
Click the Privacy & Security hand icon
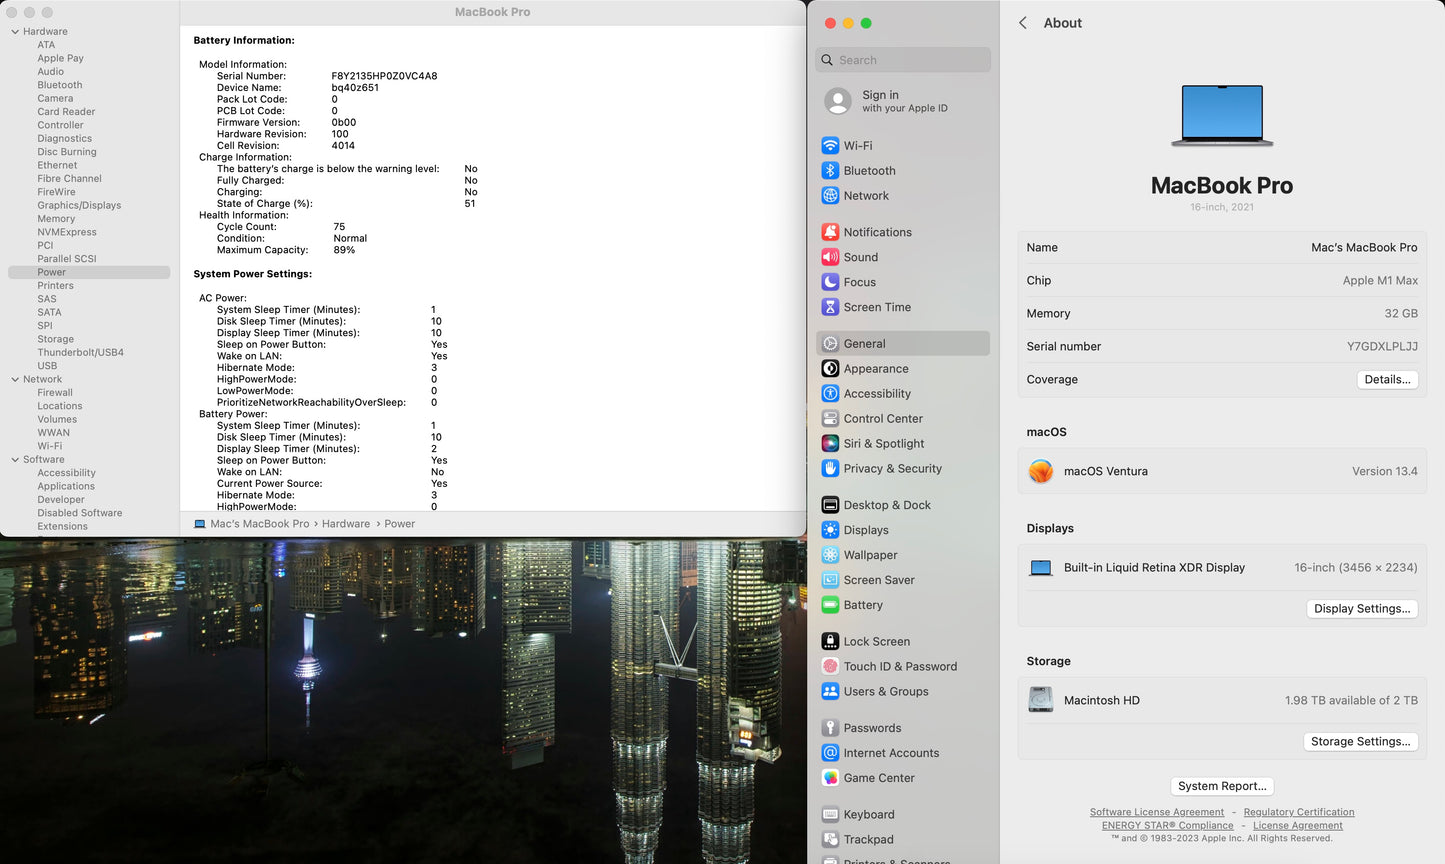pos(830,468)
